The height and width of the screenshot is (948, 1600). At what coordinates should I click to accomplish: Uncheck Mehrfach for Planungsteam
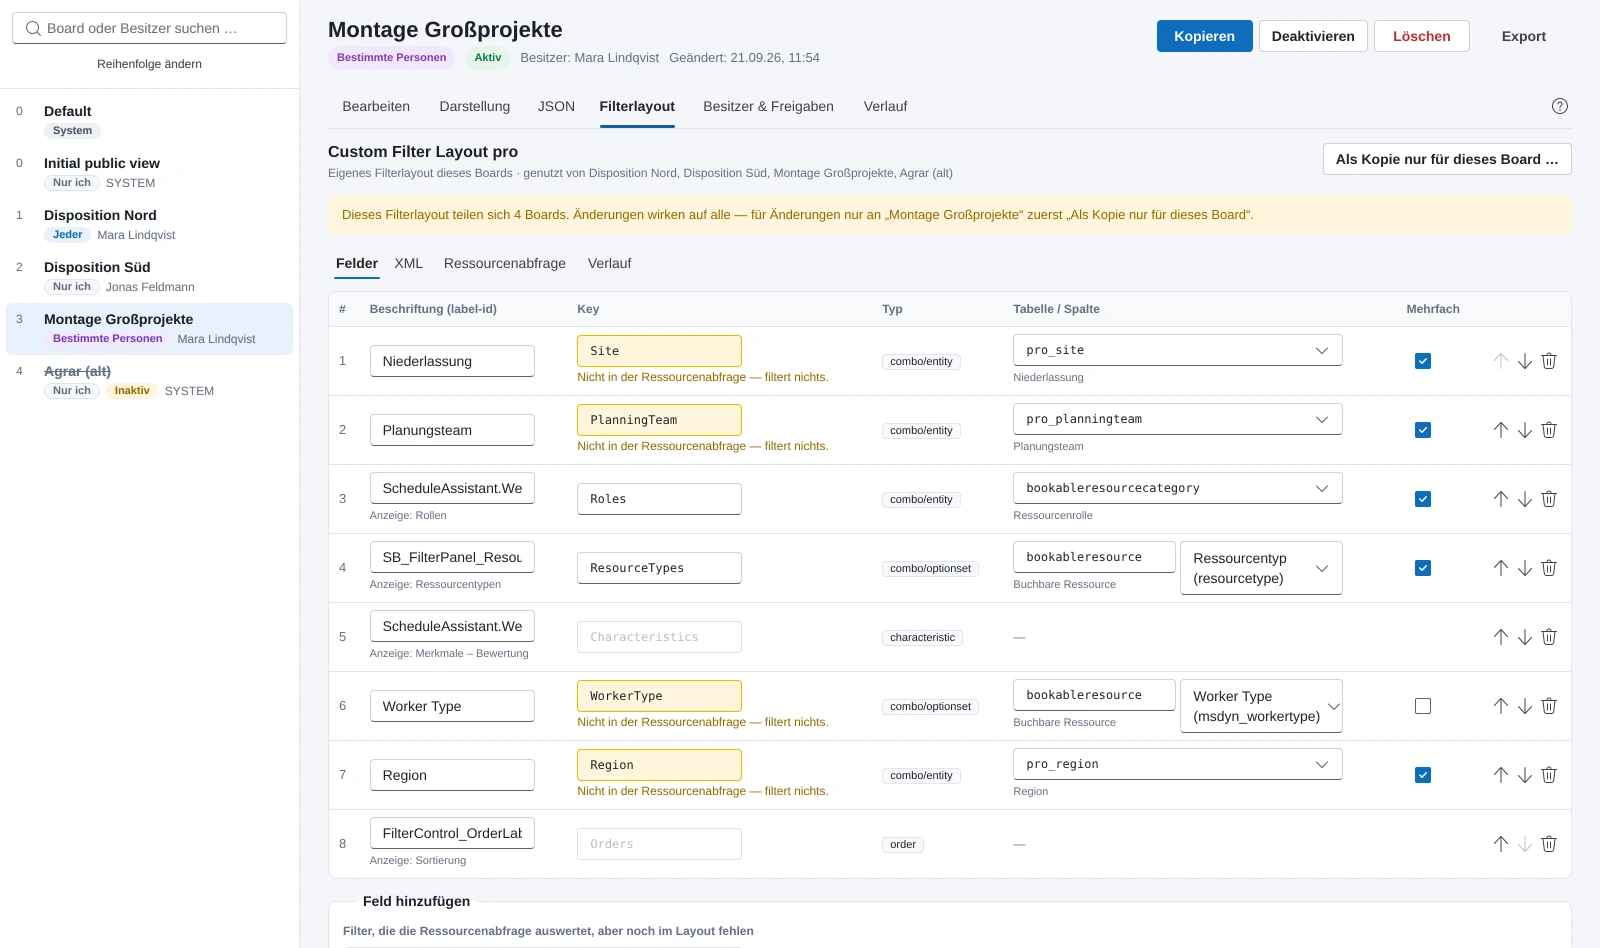tap(1423, 430)
